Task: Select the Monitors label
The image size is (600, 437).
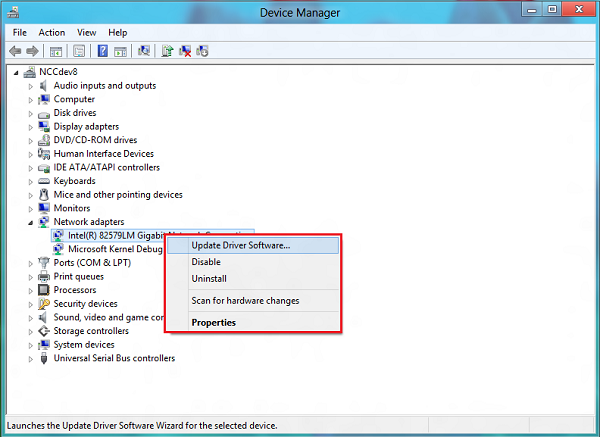Action: (72, 208)
